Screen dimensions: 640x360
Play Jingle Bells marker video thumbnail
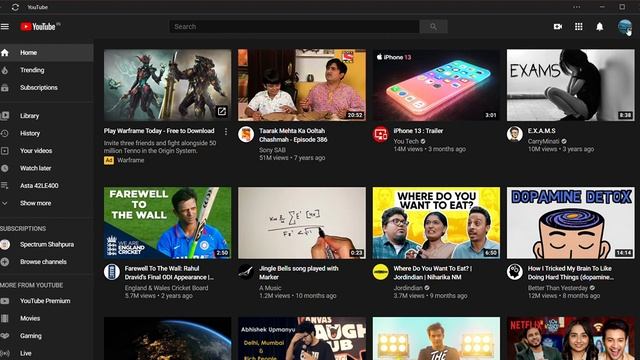click(x=302, y=223)
